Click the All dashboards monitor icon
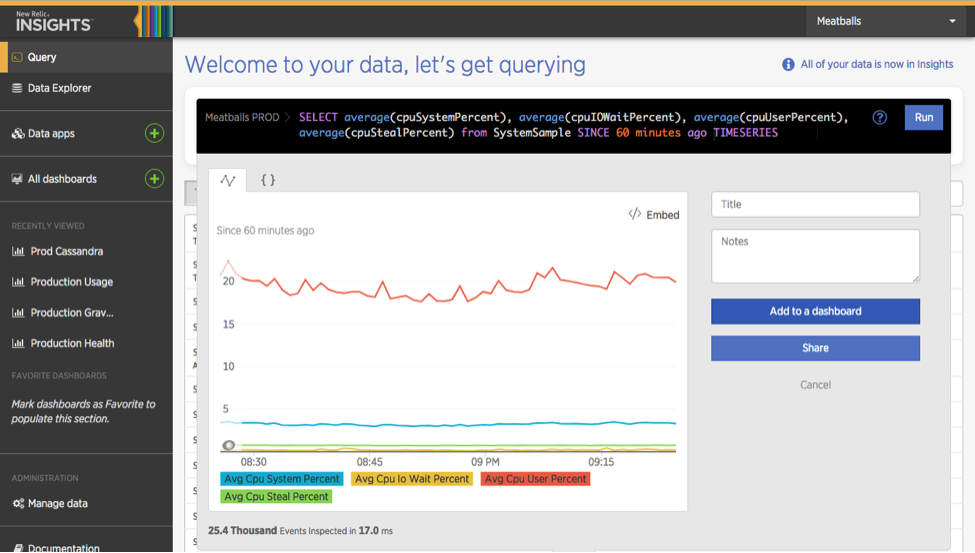 click(x=17, y=179)
